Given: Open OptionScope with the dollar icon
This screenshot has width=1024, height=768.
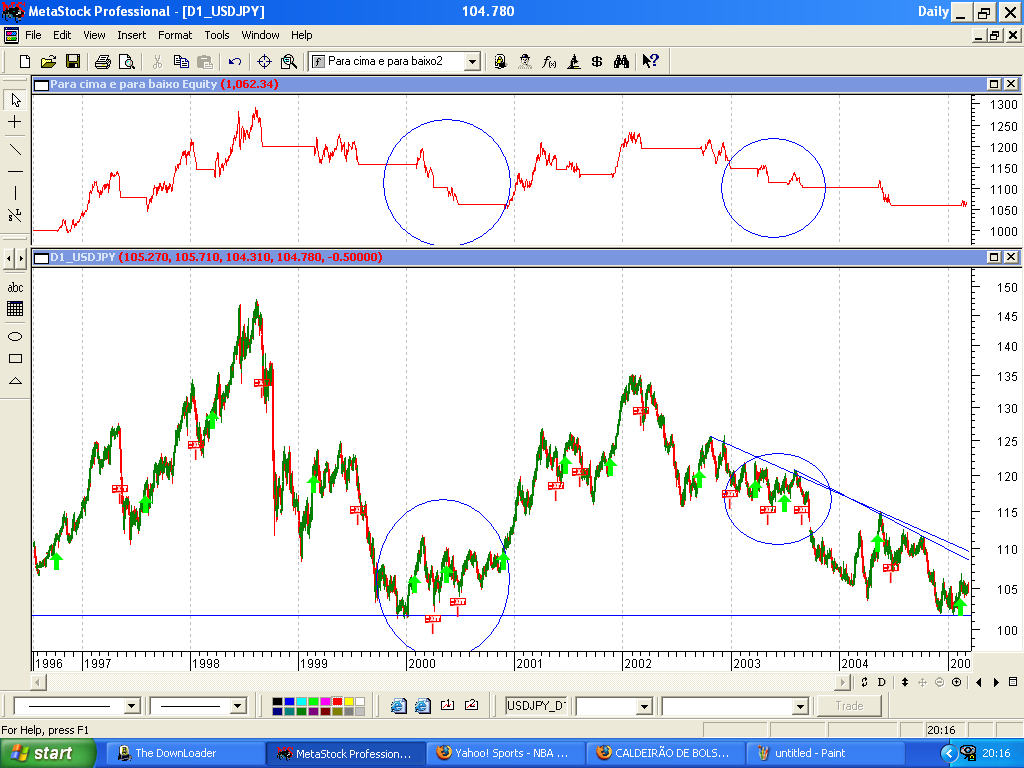Looking at the screenshot, I should coord(597,61).
